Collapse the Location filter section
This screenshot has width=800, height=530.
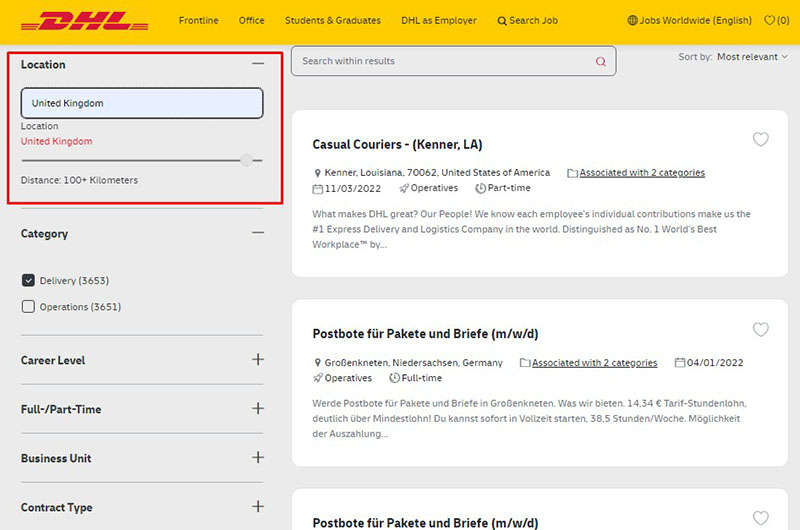258,64
